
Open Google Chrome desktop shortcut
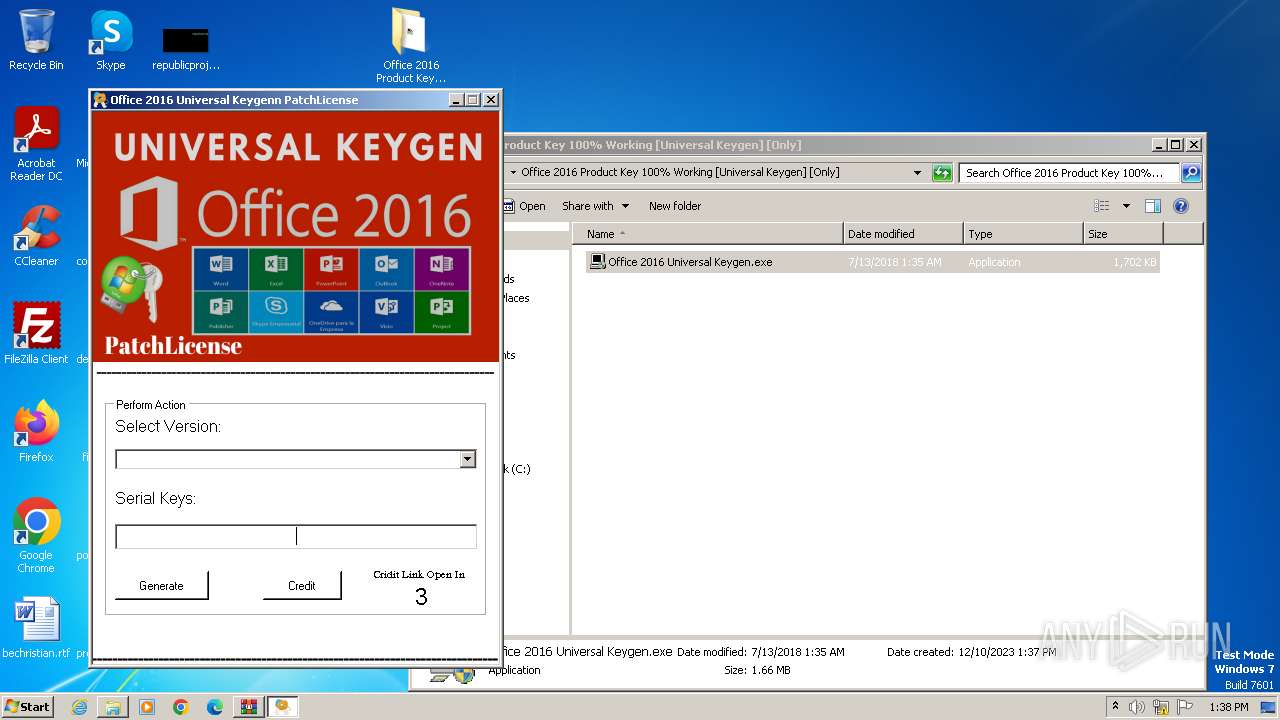coord(36,536)
